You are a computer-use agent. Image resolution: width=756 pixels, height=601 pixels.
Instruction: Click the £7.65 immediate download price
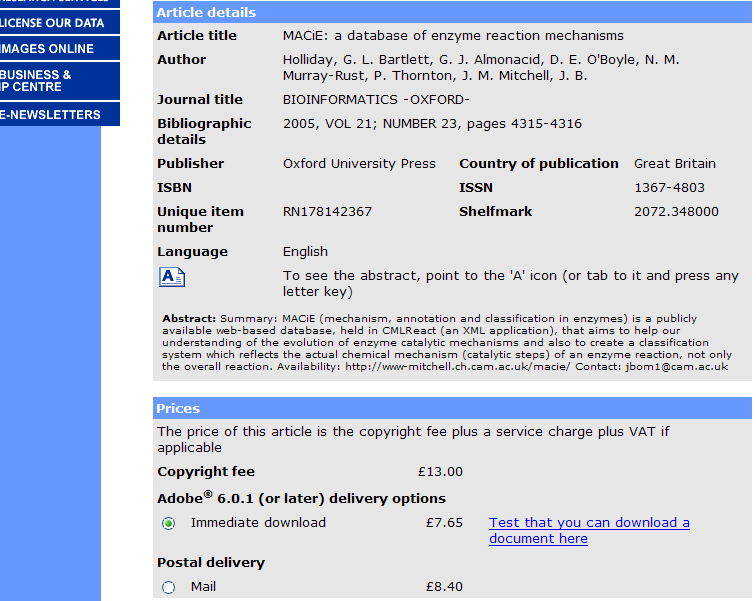click(444, 523)
